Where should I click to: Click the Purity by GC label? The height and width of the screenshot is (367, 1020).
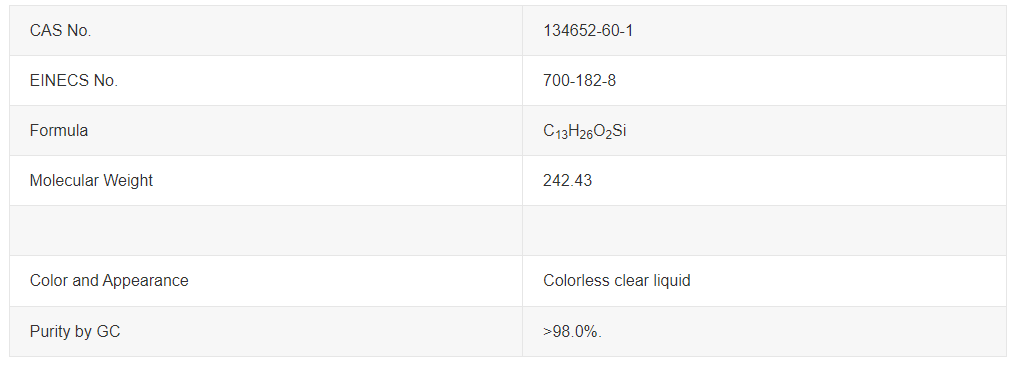(x=75, y=331)
